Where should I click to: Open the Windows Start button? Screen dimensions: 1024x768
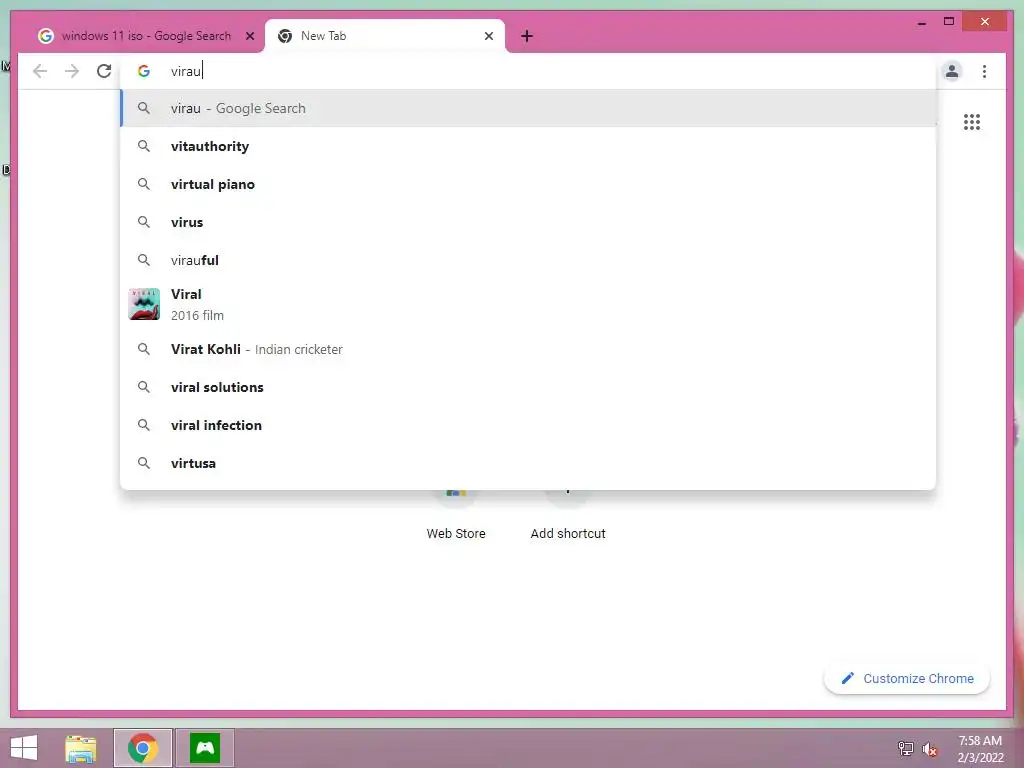24,748
